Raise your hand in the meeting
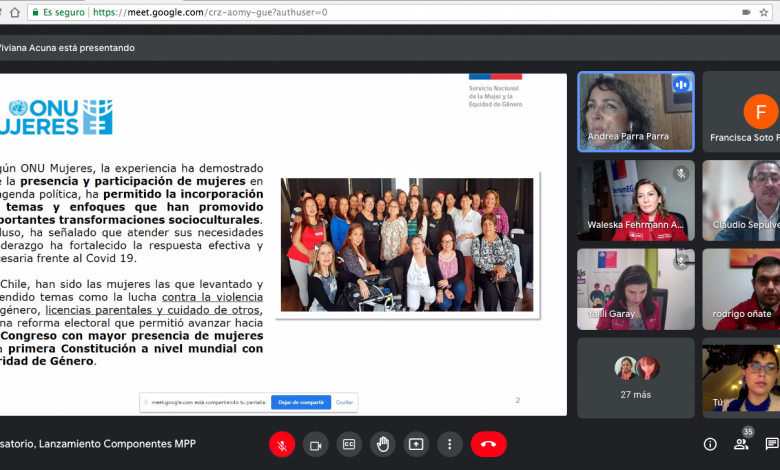This screenshot has height=470, width=780. [382, 444]
